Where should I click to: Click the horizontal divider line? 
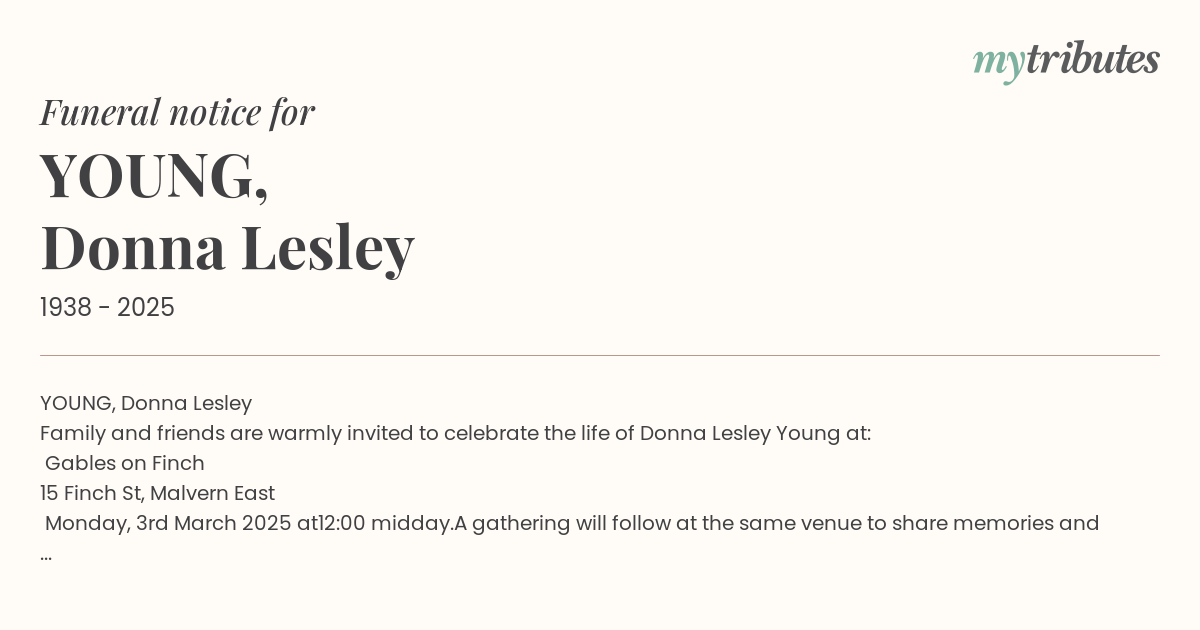click(600, 355)
